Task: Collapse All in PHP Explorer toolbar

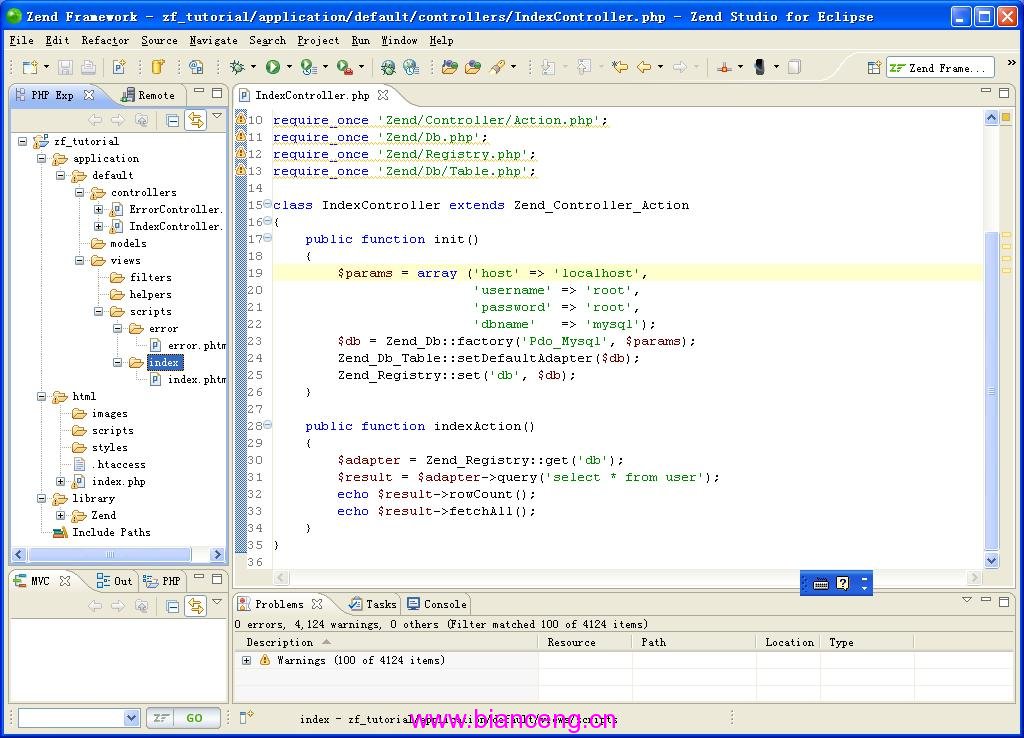Action: pyautogui.click(x=172, y=120)
